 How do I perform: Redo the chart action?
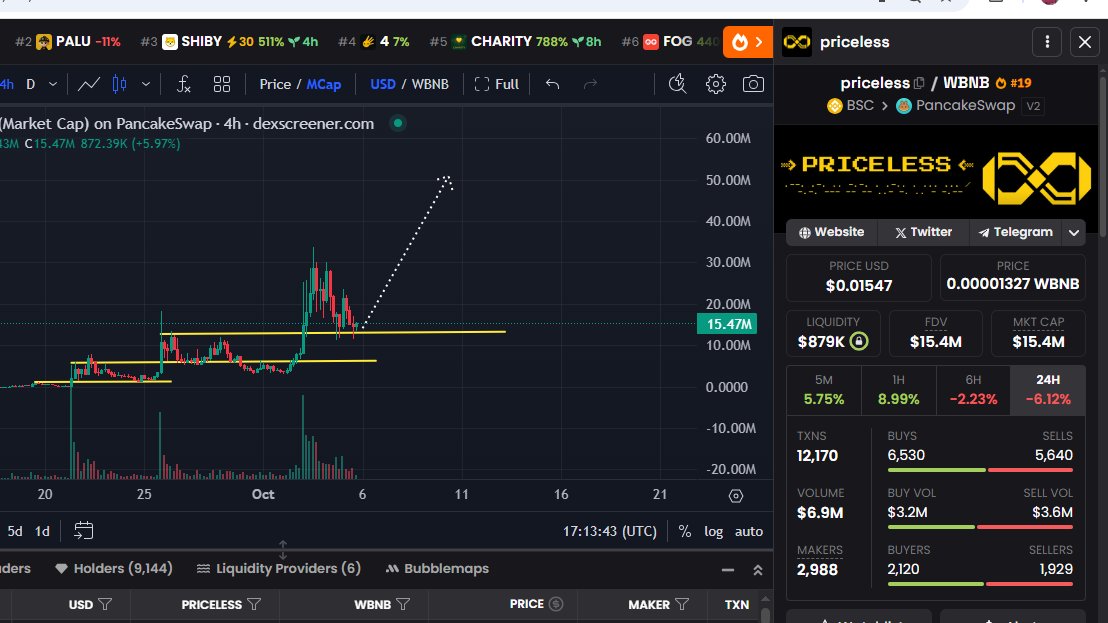point(590,84)
